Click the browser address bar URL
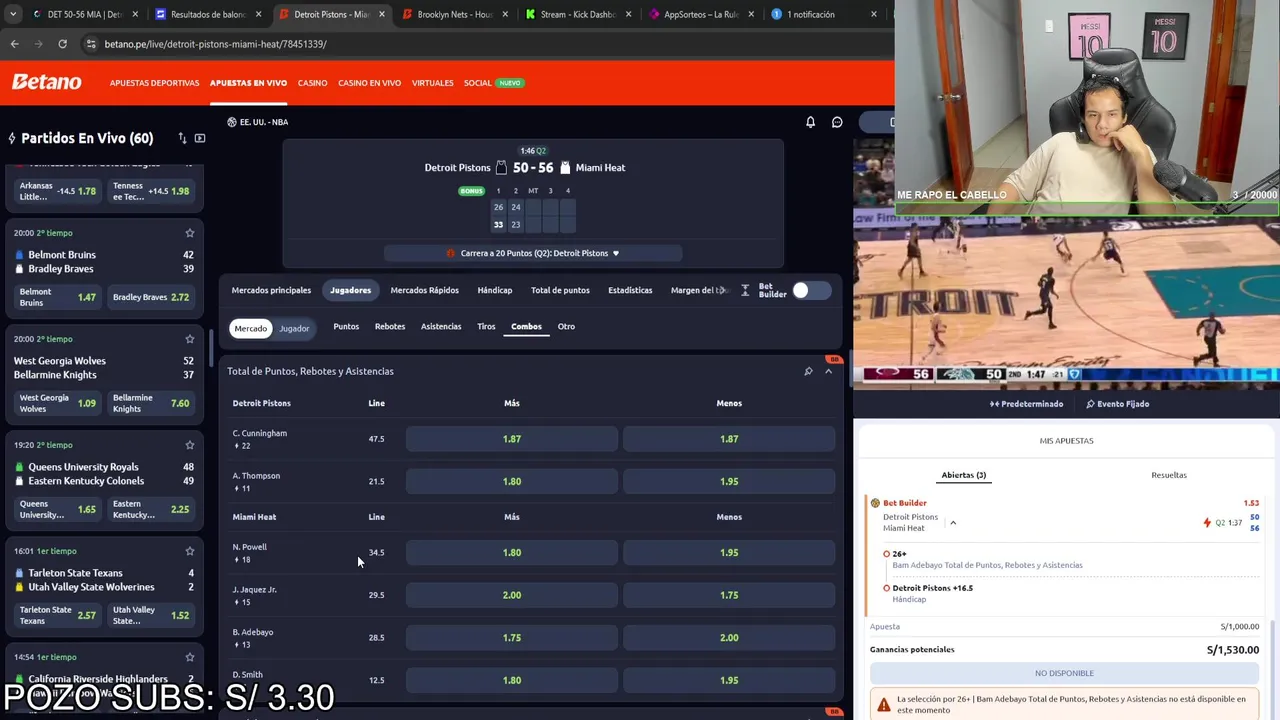 click(x=215, y=44)
